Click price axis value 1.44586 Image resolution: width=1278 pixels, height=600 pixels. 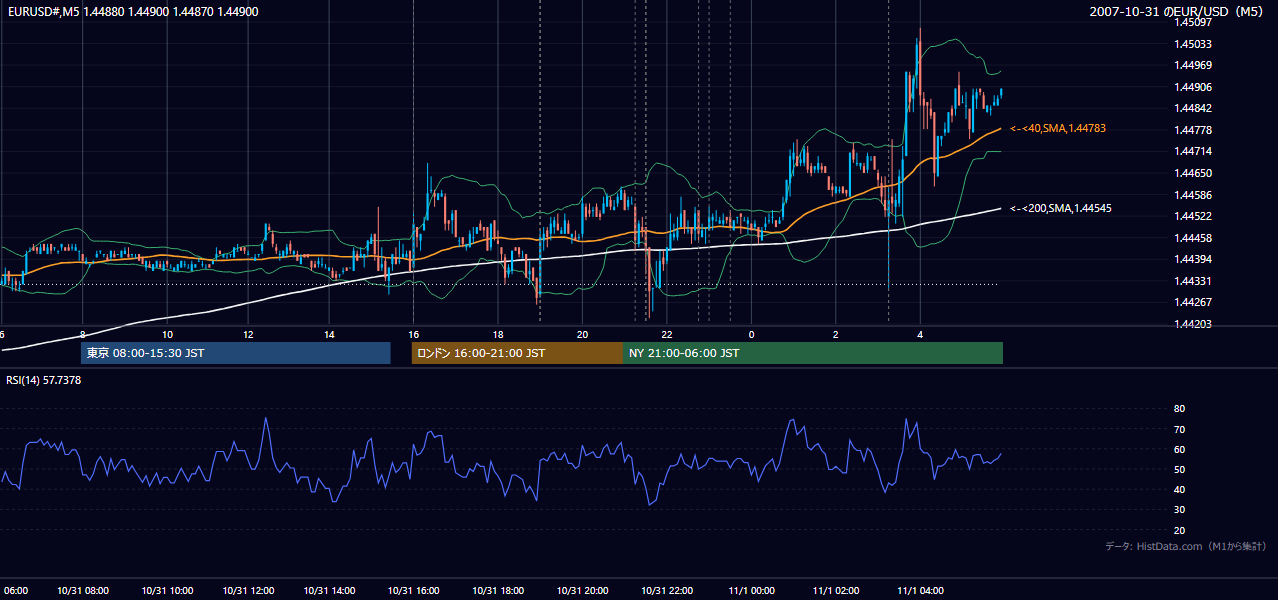coord(1192,195)
